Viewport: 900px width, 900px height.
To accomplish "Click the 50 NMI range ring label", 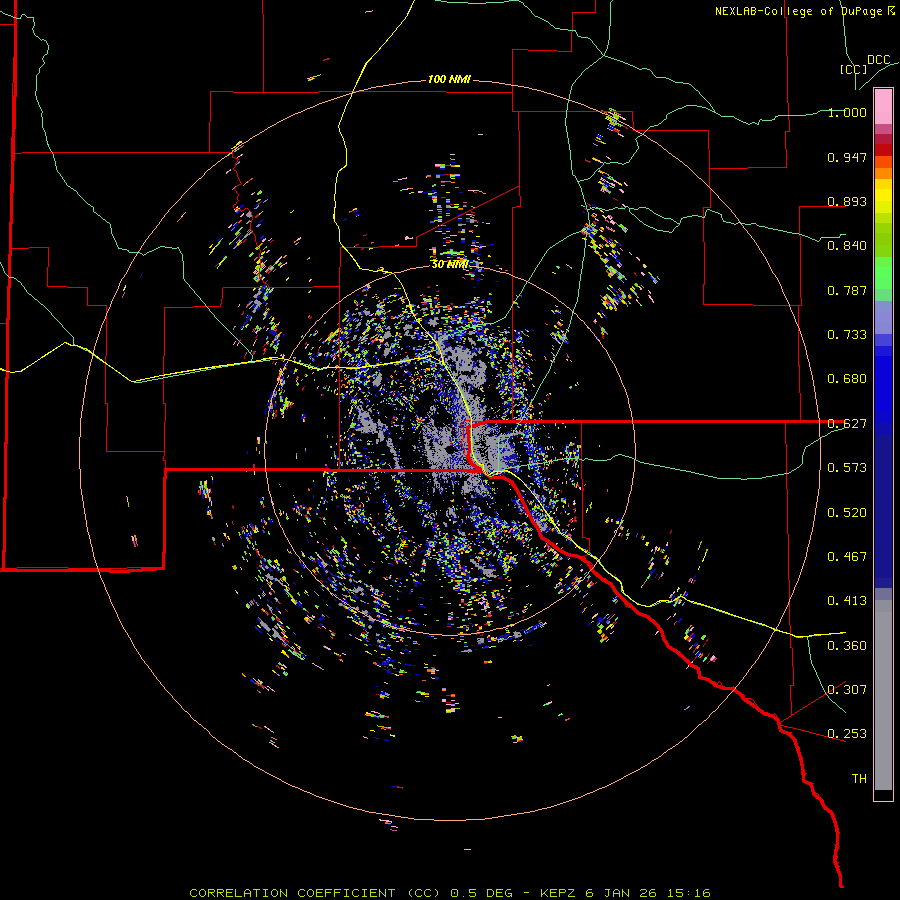I will (x=449, y=264).
